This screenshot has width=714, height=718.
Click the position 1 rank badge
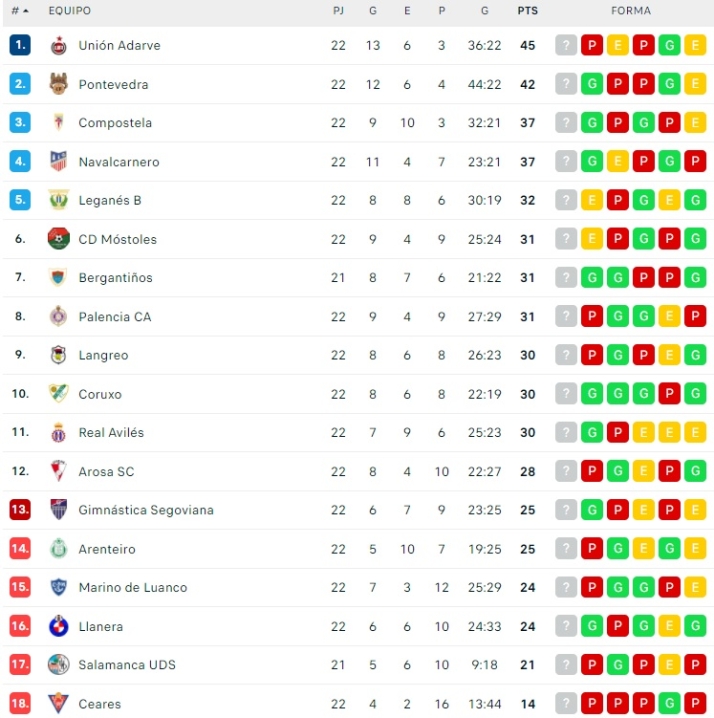click(x=20, y=46)
